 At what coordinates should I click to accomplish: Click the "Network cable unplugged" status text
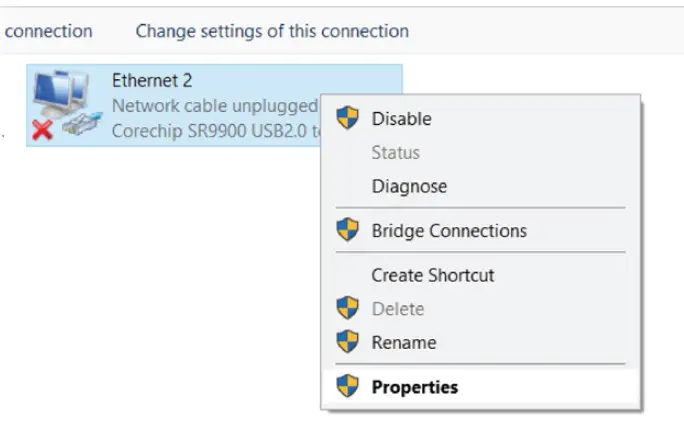(214, 105)
